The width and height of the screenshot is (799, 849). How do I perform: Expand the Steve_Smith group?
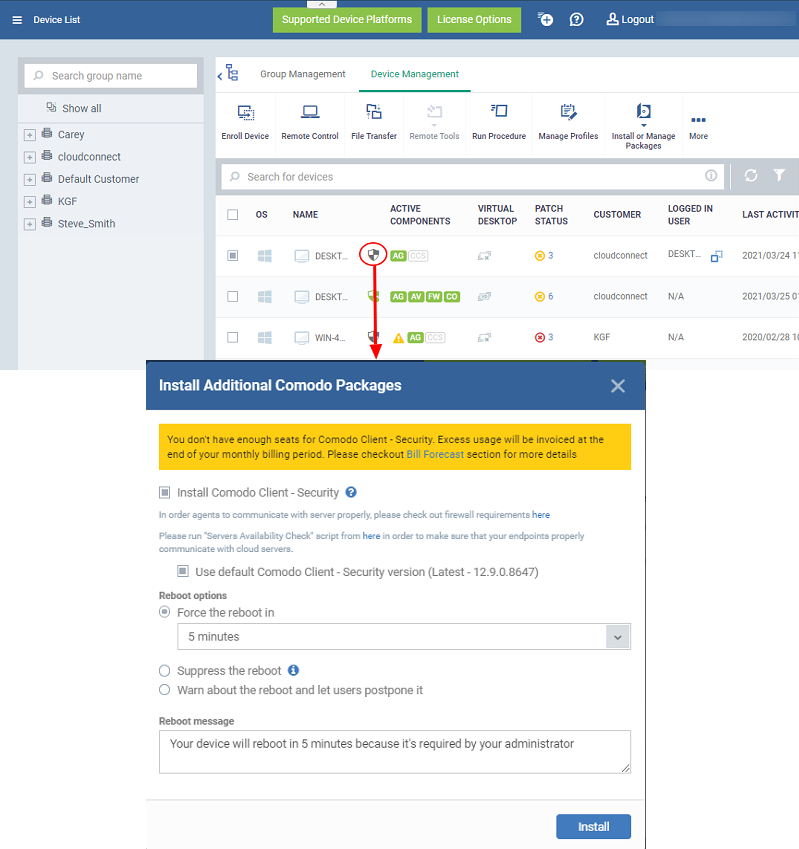[30, 224]
